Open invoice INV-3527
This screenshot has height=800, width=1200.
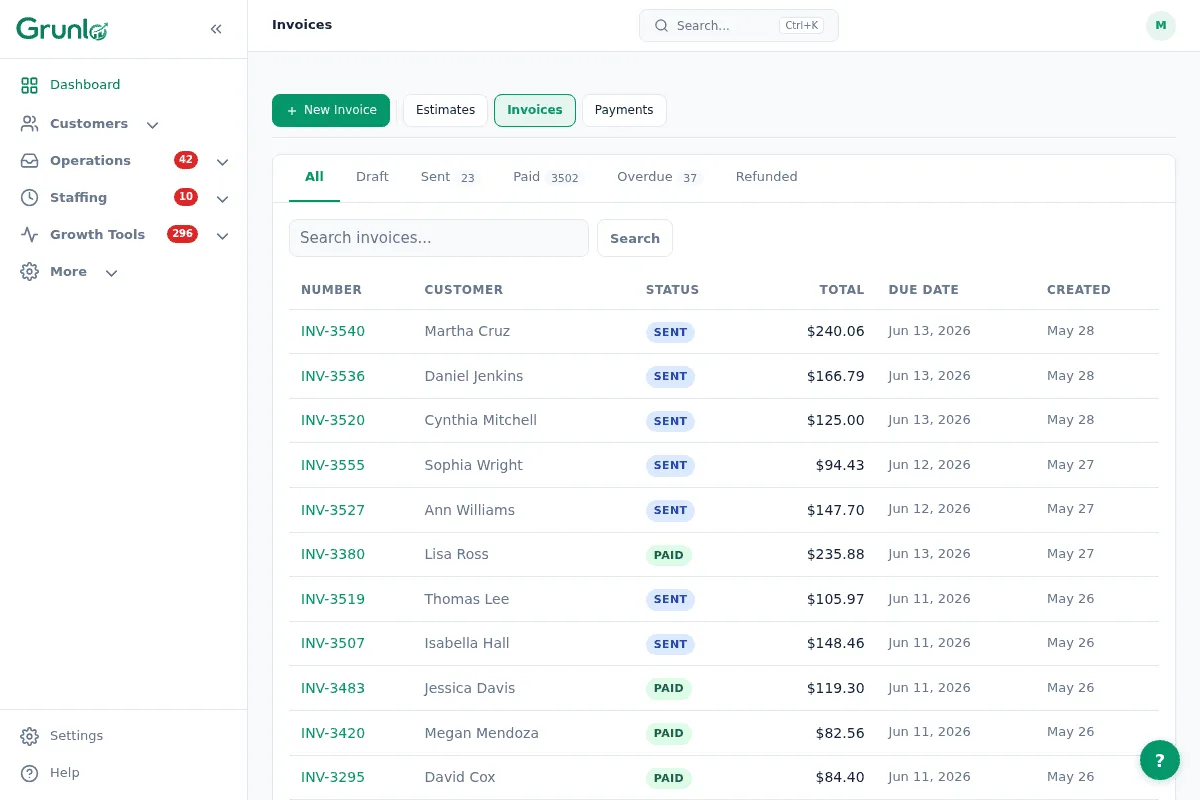333,510
